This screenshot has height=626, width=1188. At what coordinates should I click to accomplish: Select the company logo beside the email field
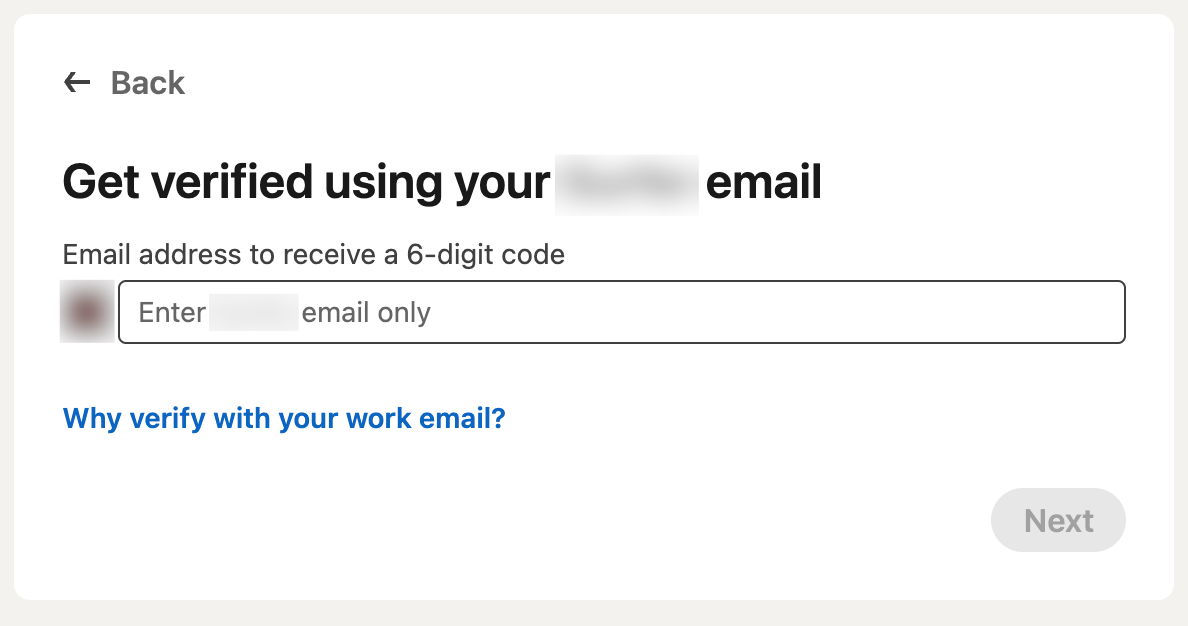coord(87,312)
